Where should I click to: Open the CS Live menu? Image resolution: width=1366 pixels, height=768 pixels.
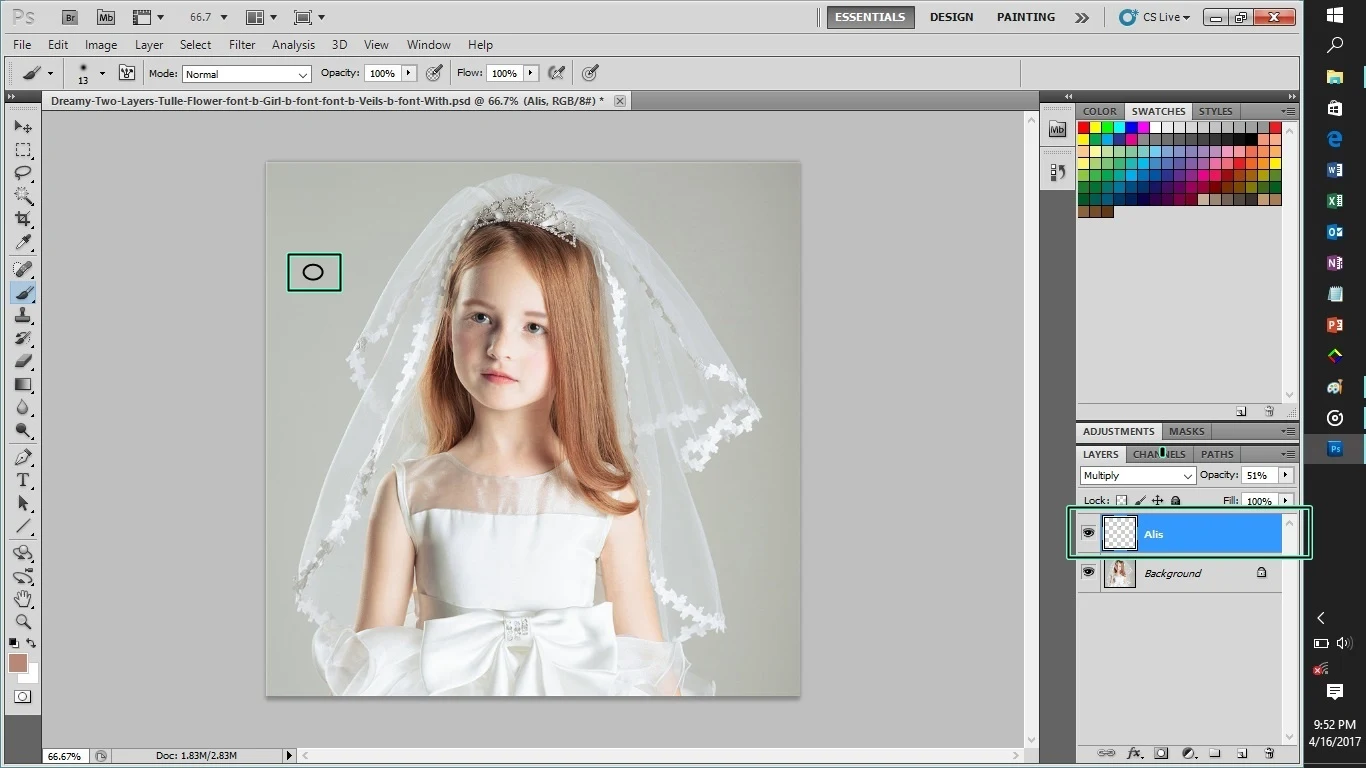pyautogui.click(x=1155, y=17)
